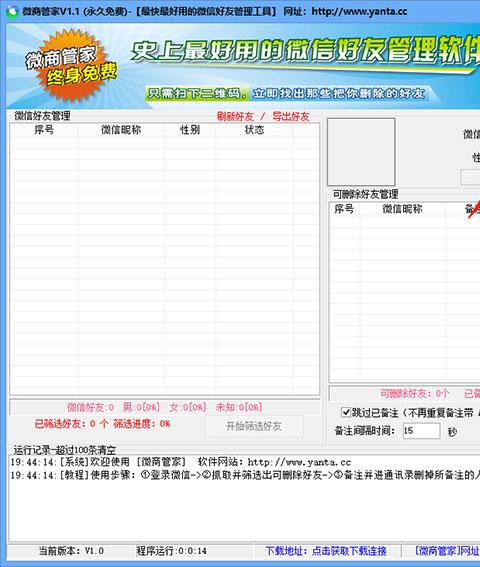Click the 筛选进度: 0% text
Image resolution: width=480 pixels, height=567 pixels.
pyautogui.click(x=141, y=424)
